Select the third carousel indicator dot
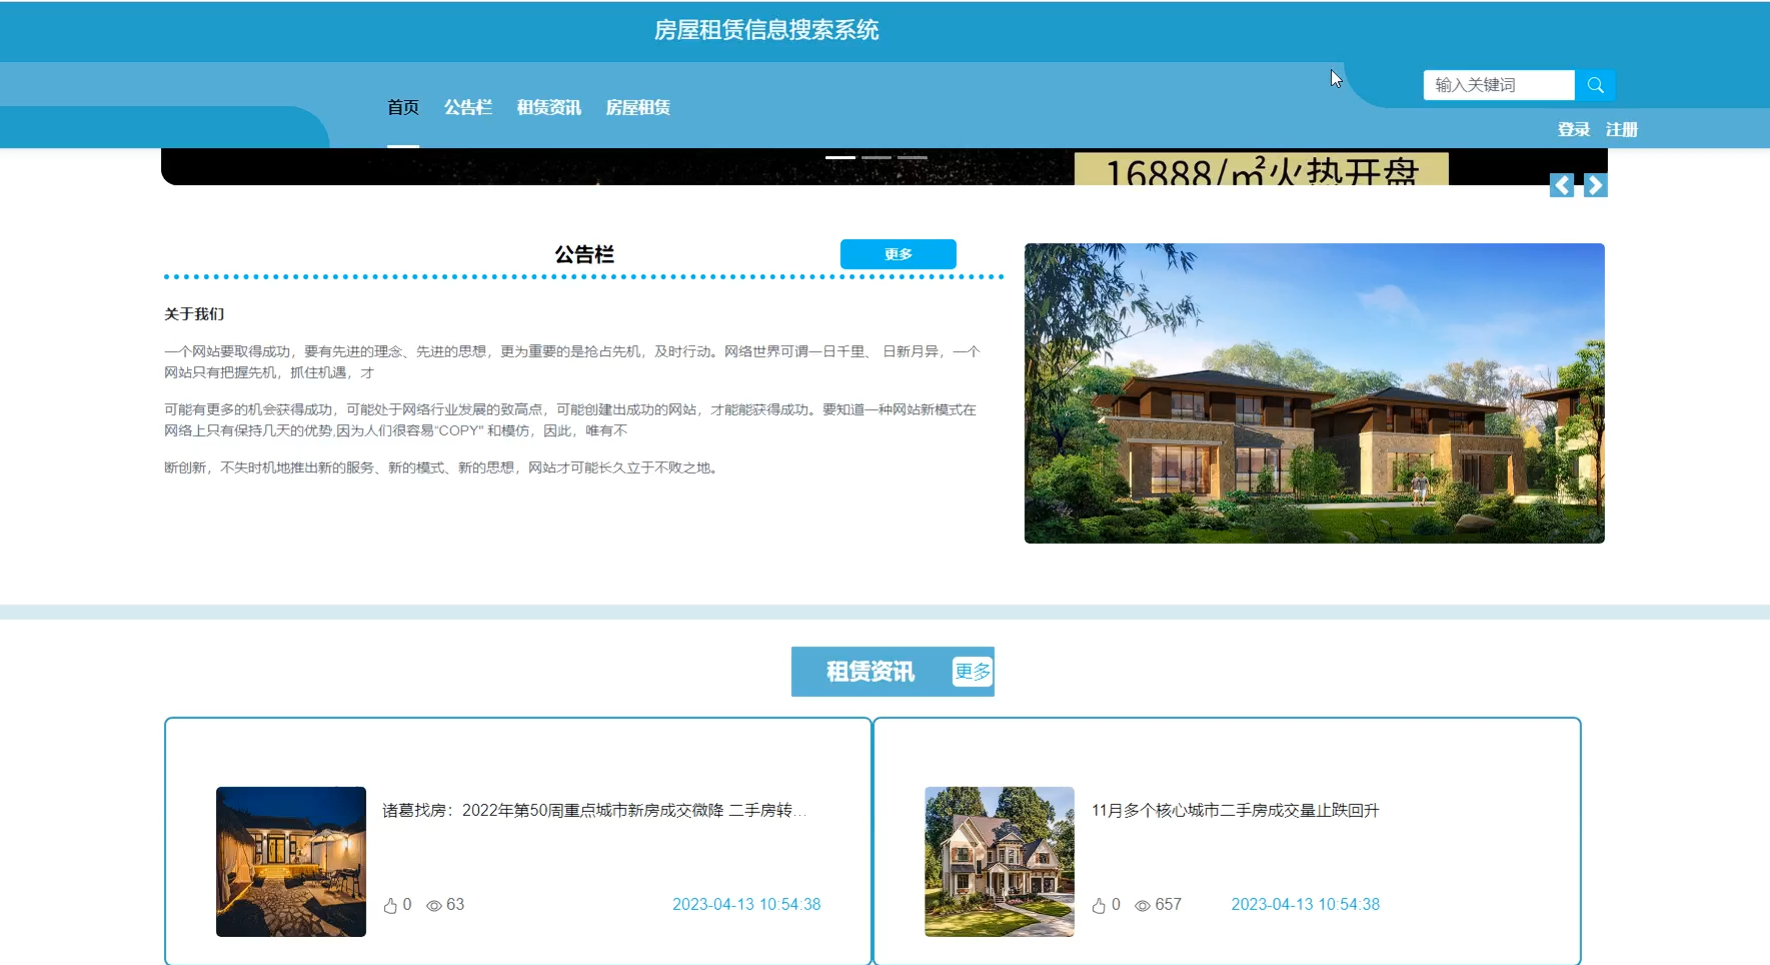Screen dimensions: 1770x965 [x=913, y=157]
